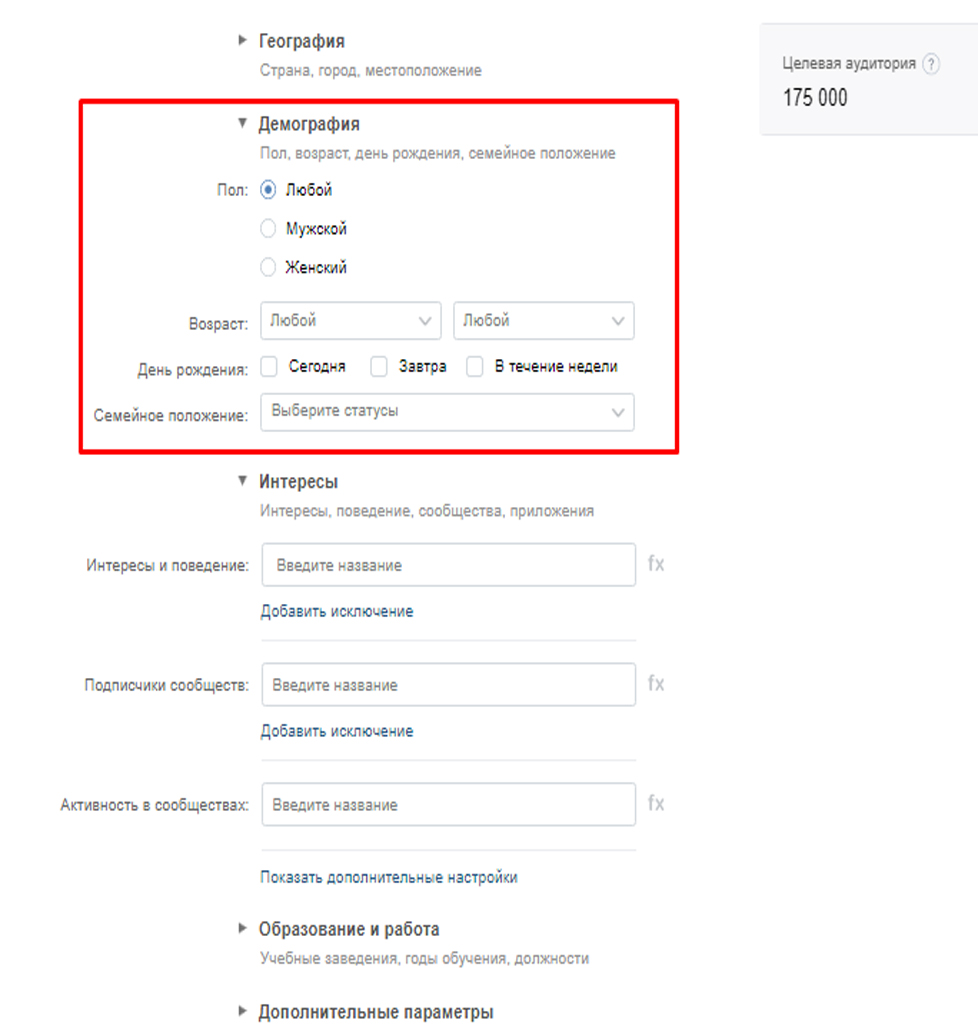Screen dimensions: 978x1029
Task: Open the minimum age dropdown
Action: coord(350,321)
